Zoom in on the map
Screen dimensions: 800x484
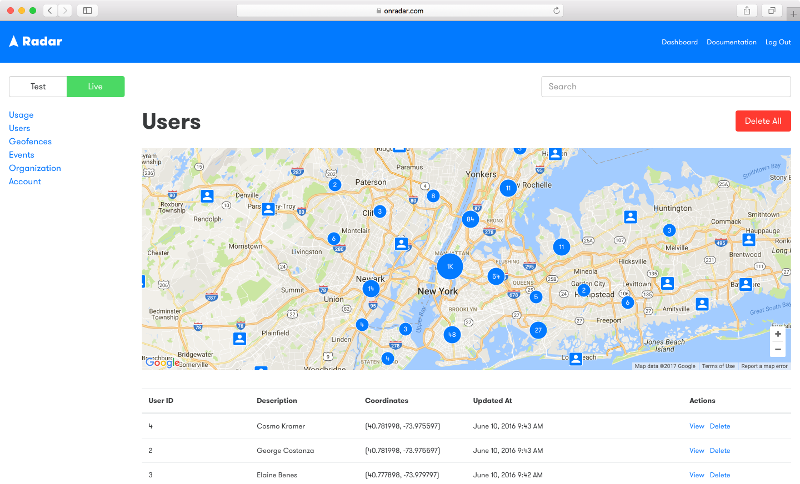coord(778,334)
